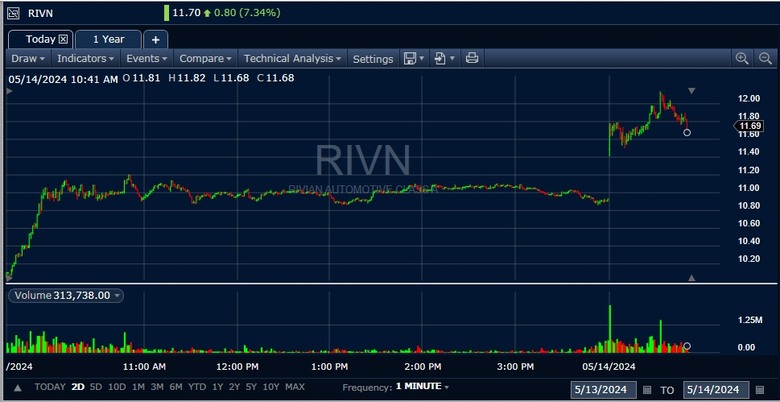Screen dimensions: 780x402
Task: Click the 1.25M volume axis label
Action: [750, 320]
